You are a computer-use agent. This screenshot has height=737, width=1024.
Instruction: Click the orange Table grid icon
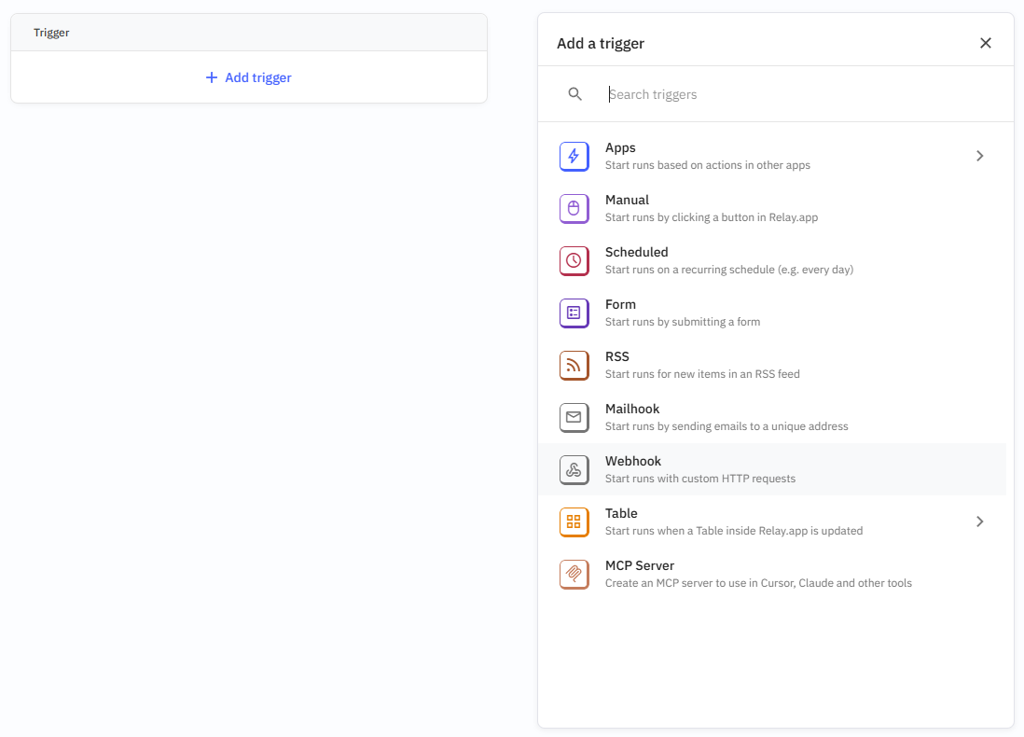(x=574, y=521)
